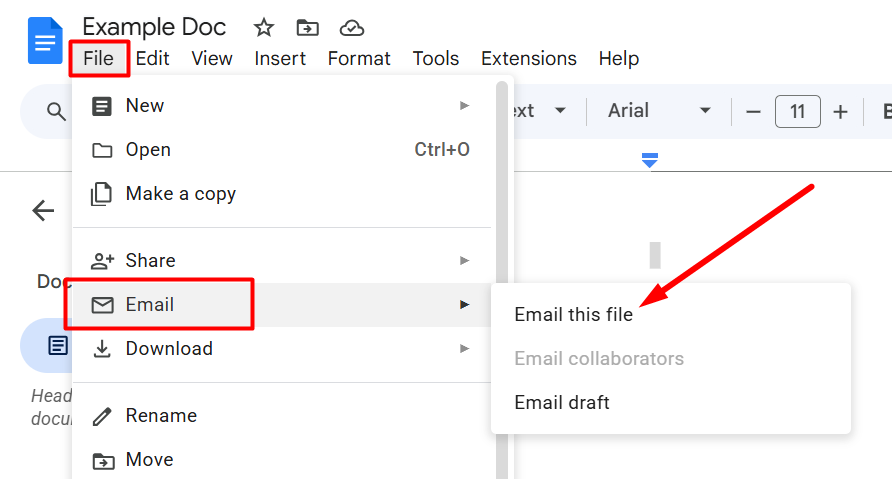Open the Insert menu
Viewport: 892px width, 479px height.
coord(280,58)
